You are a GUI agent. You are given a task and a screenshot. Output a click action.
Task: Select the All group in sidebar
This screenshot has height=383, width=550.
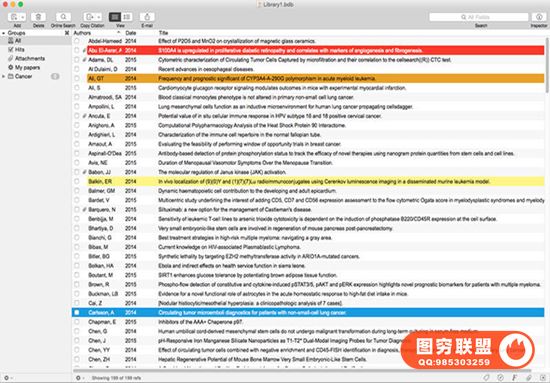pos(35,41)
